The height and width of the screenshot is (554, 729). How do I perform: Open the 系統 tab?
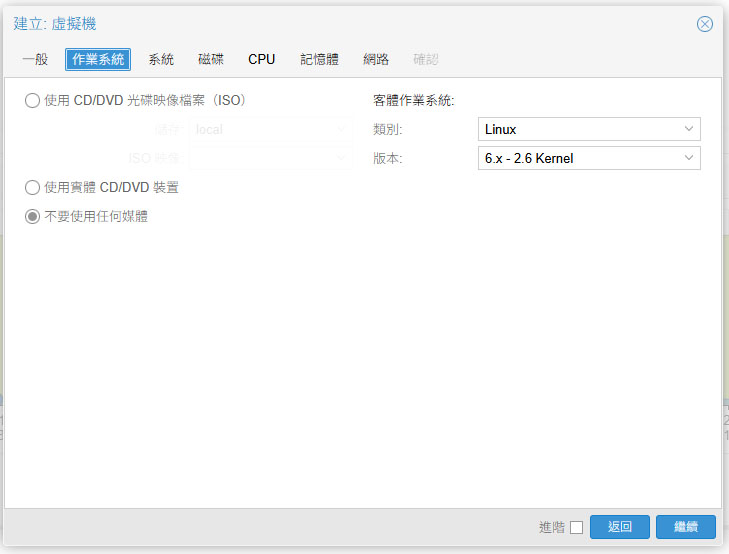(x=161, y=59)
